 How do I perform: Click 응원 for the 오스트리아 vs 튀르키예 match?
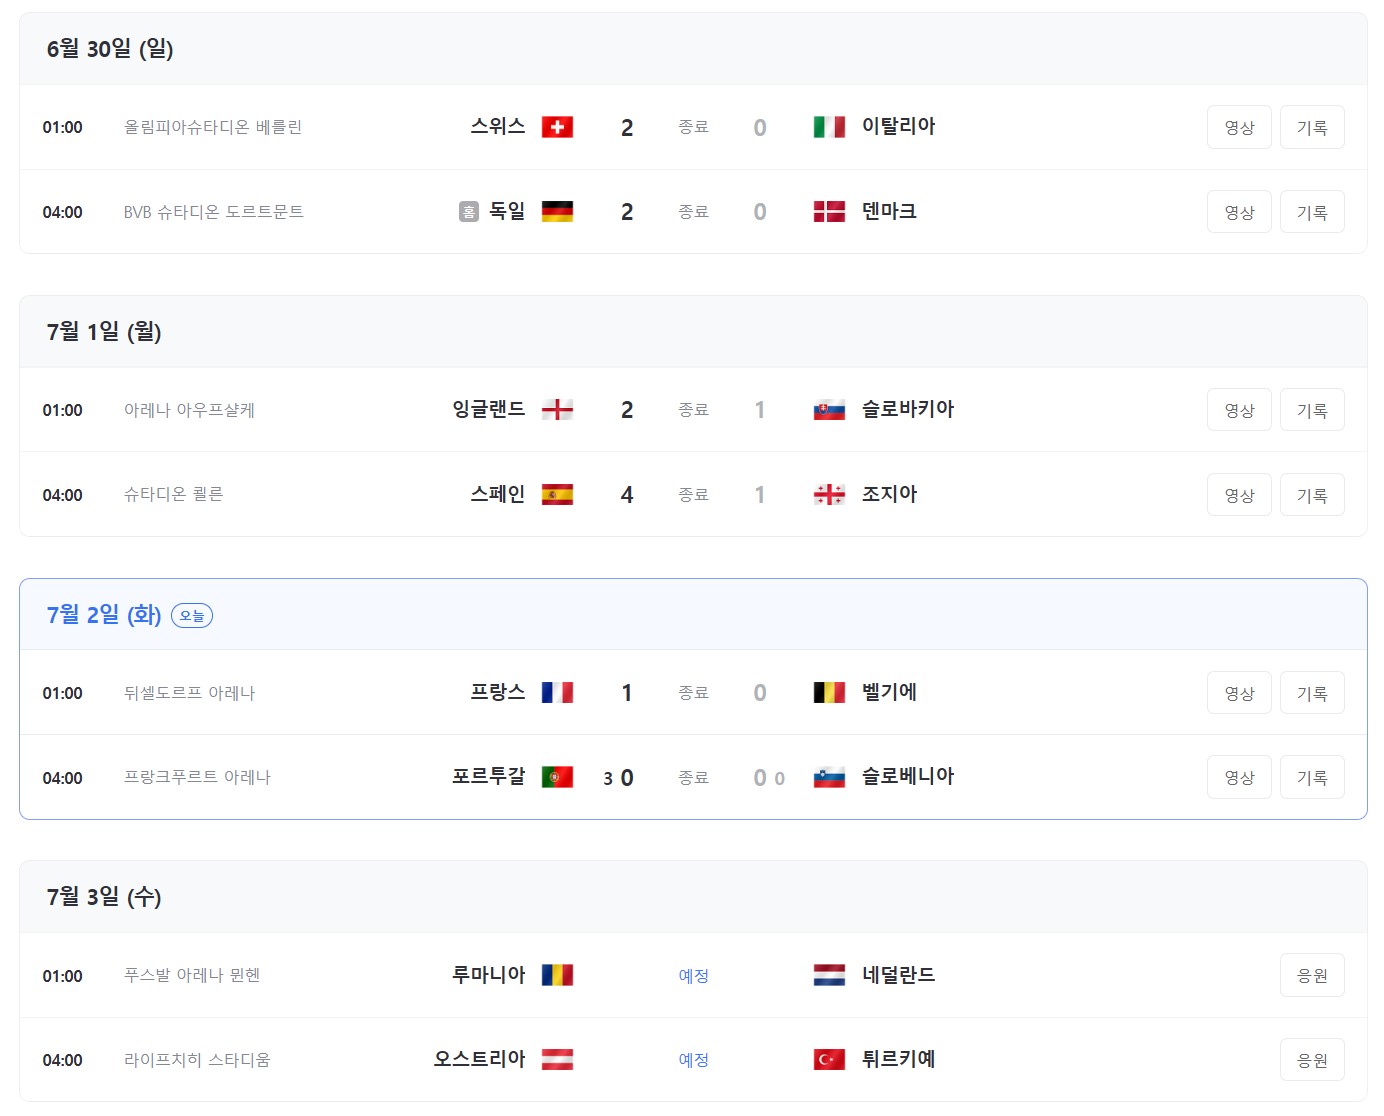[1312, 1059]
